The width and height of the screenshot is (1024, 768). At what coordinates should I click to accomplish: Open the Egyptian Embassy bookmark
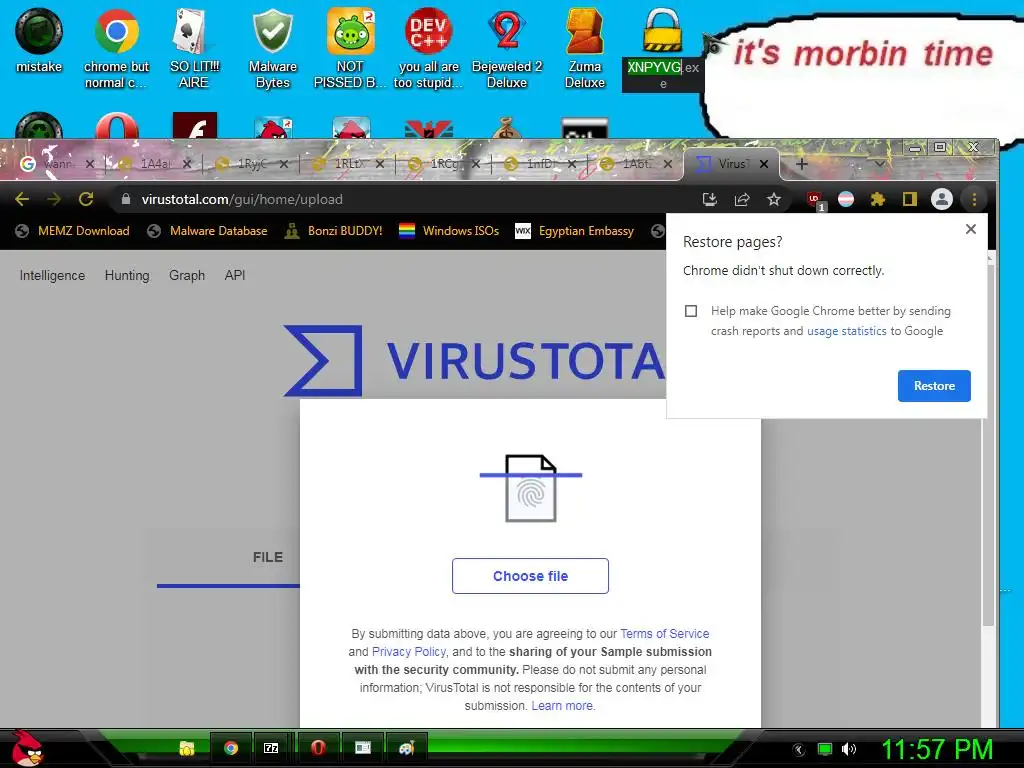(575, 231)
